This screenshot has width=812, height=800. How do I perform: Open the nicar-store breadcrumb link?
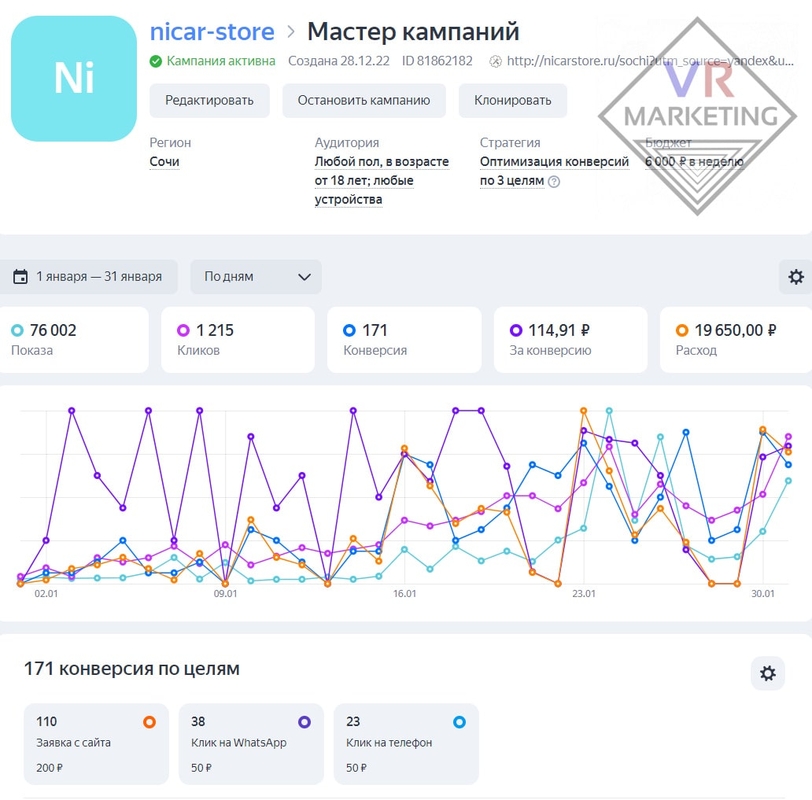point(212,32)
